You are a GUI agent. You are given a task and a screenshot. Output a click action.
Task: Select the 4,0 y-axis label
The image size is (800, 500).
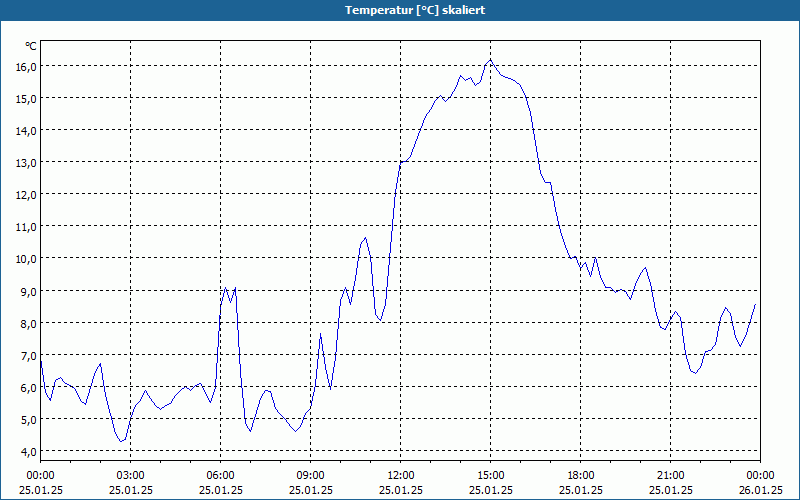coord(27,452)
